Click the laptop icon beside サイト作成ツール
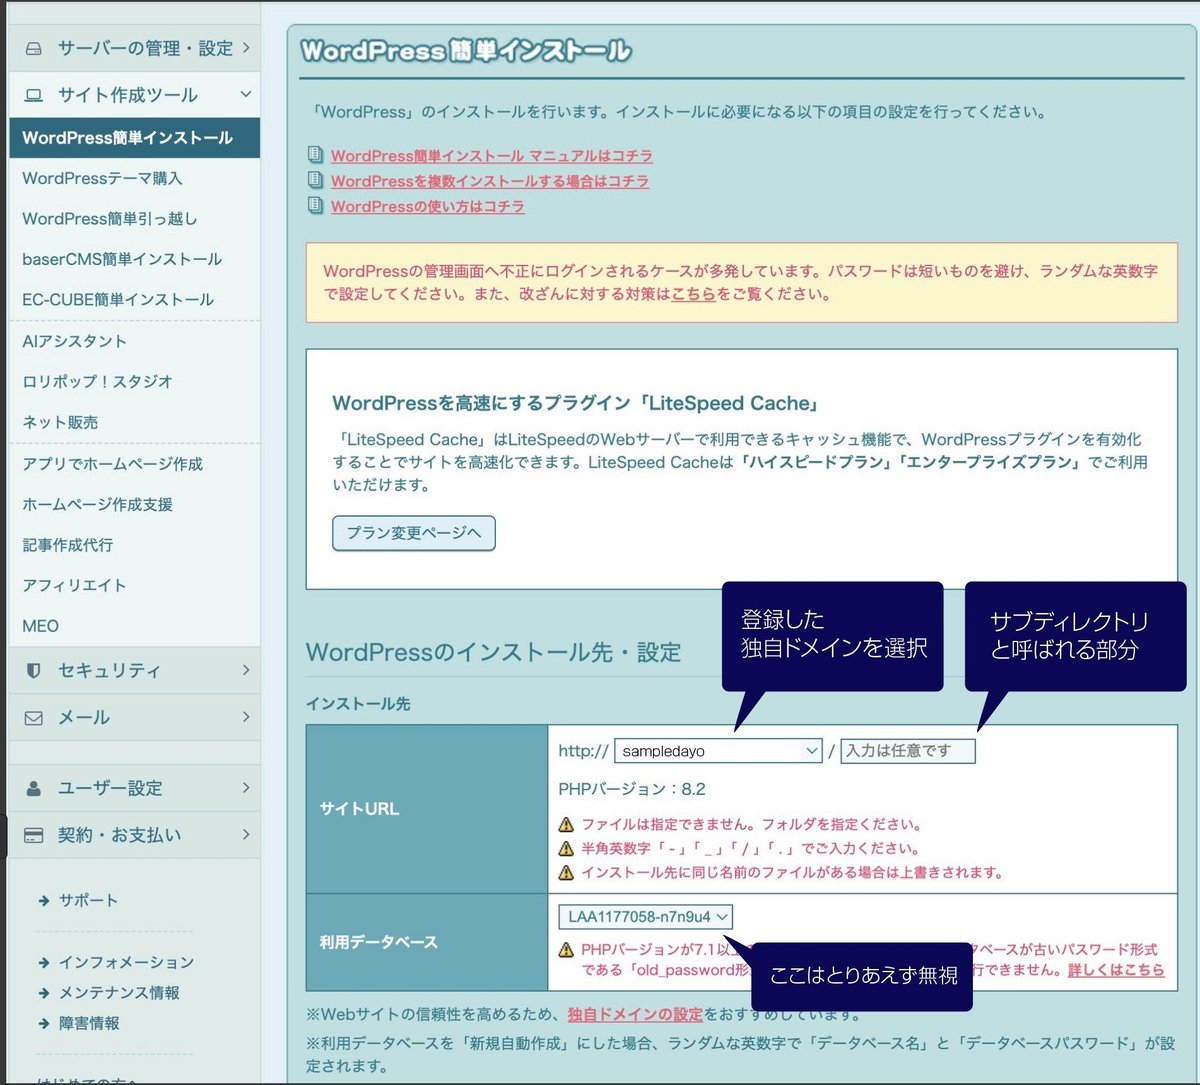The width and height of the screenshot is (1200, 1085). coord(34,95)
